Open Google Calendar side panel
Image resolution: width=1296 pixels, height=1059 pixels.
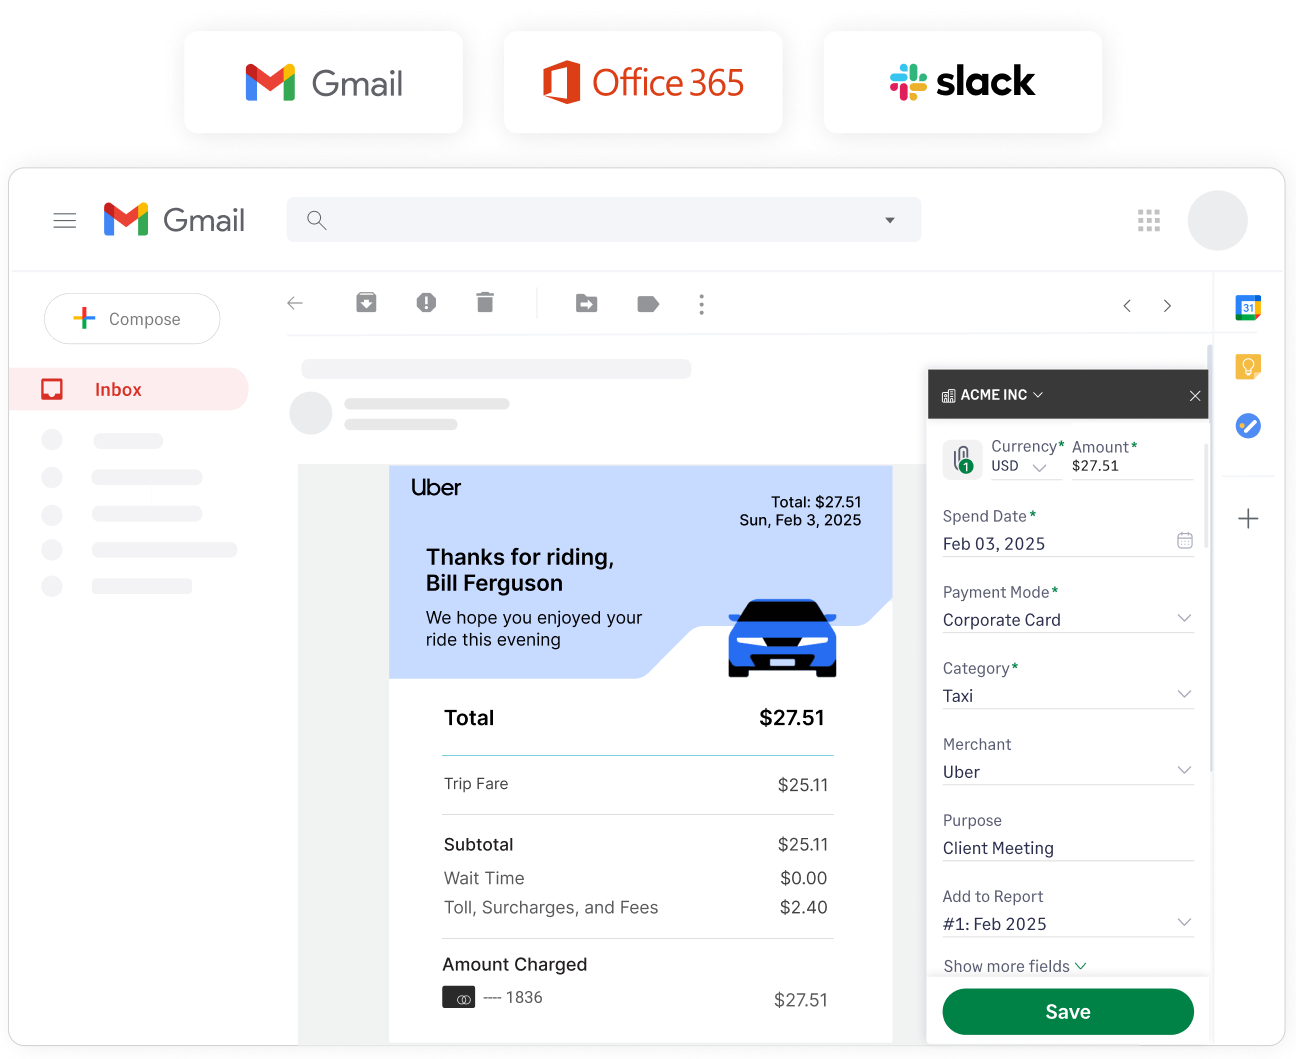coord(1248,308)
